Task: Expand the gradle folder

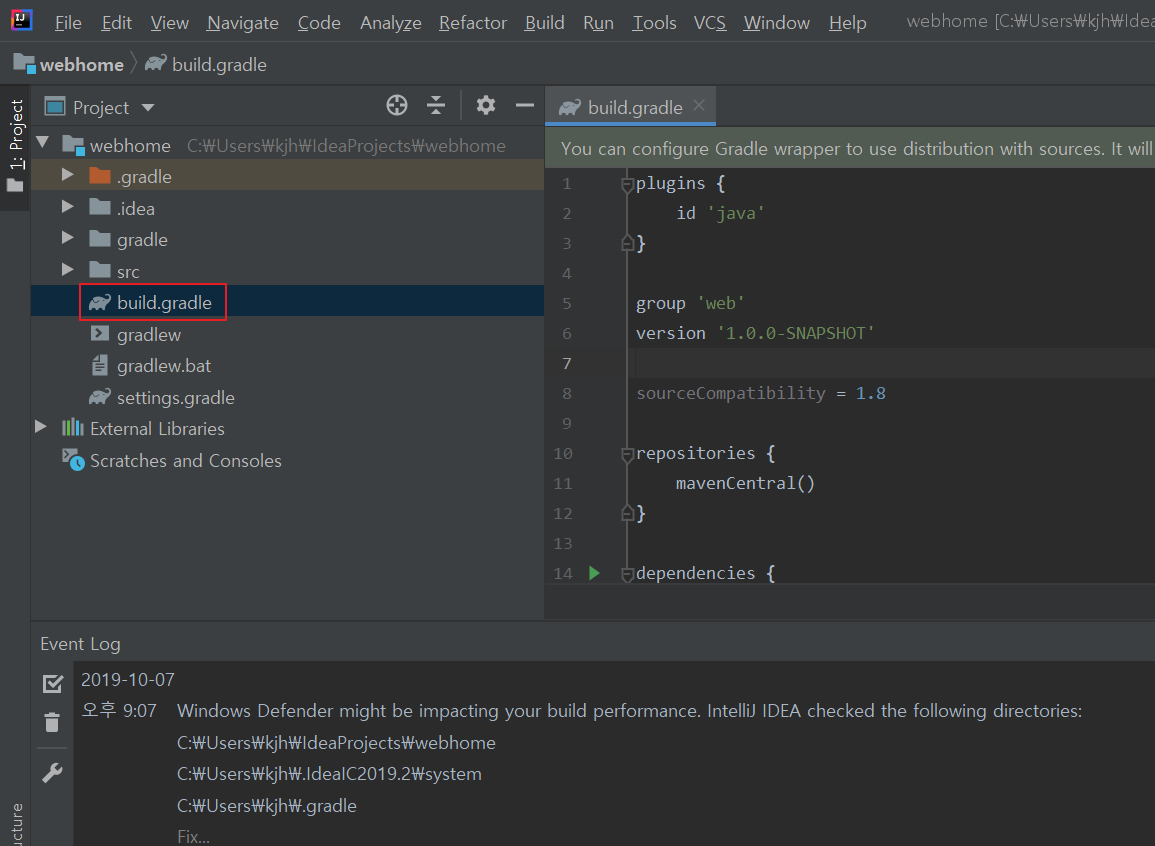Action: click(x=67, y=237)
